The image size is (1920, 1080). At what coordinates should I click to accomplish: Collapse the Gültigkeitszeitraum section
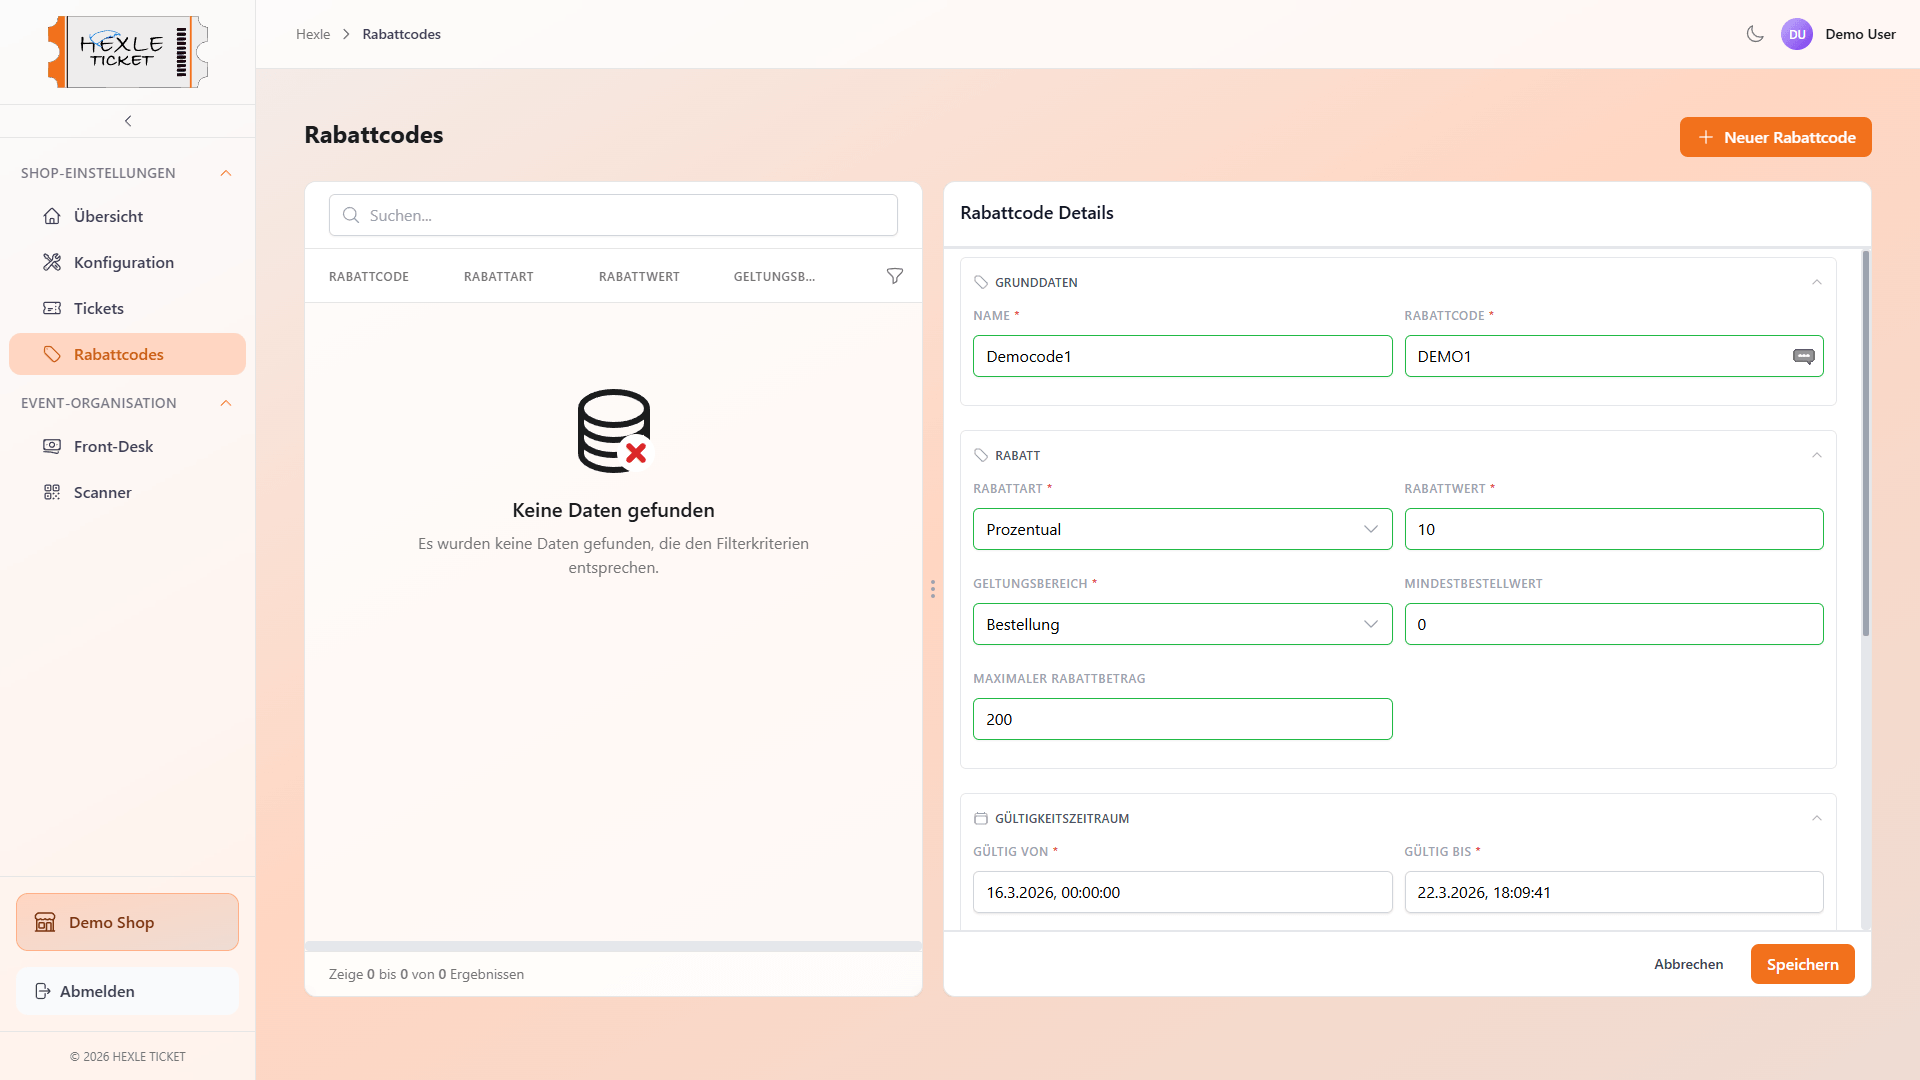coord(1816,818)
